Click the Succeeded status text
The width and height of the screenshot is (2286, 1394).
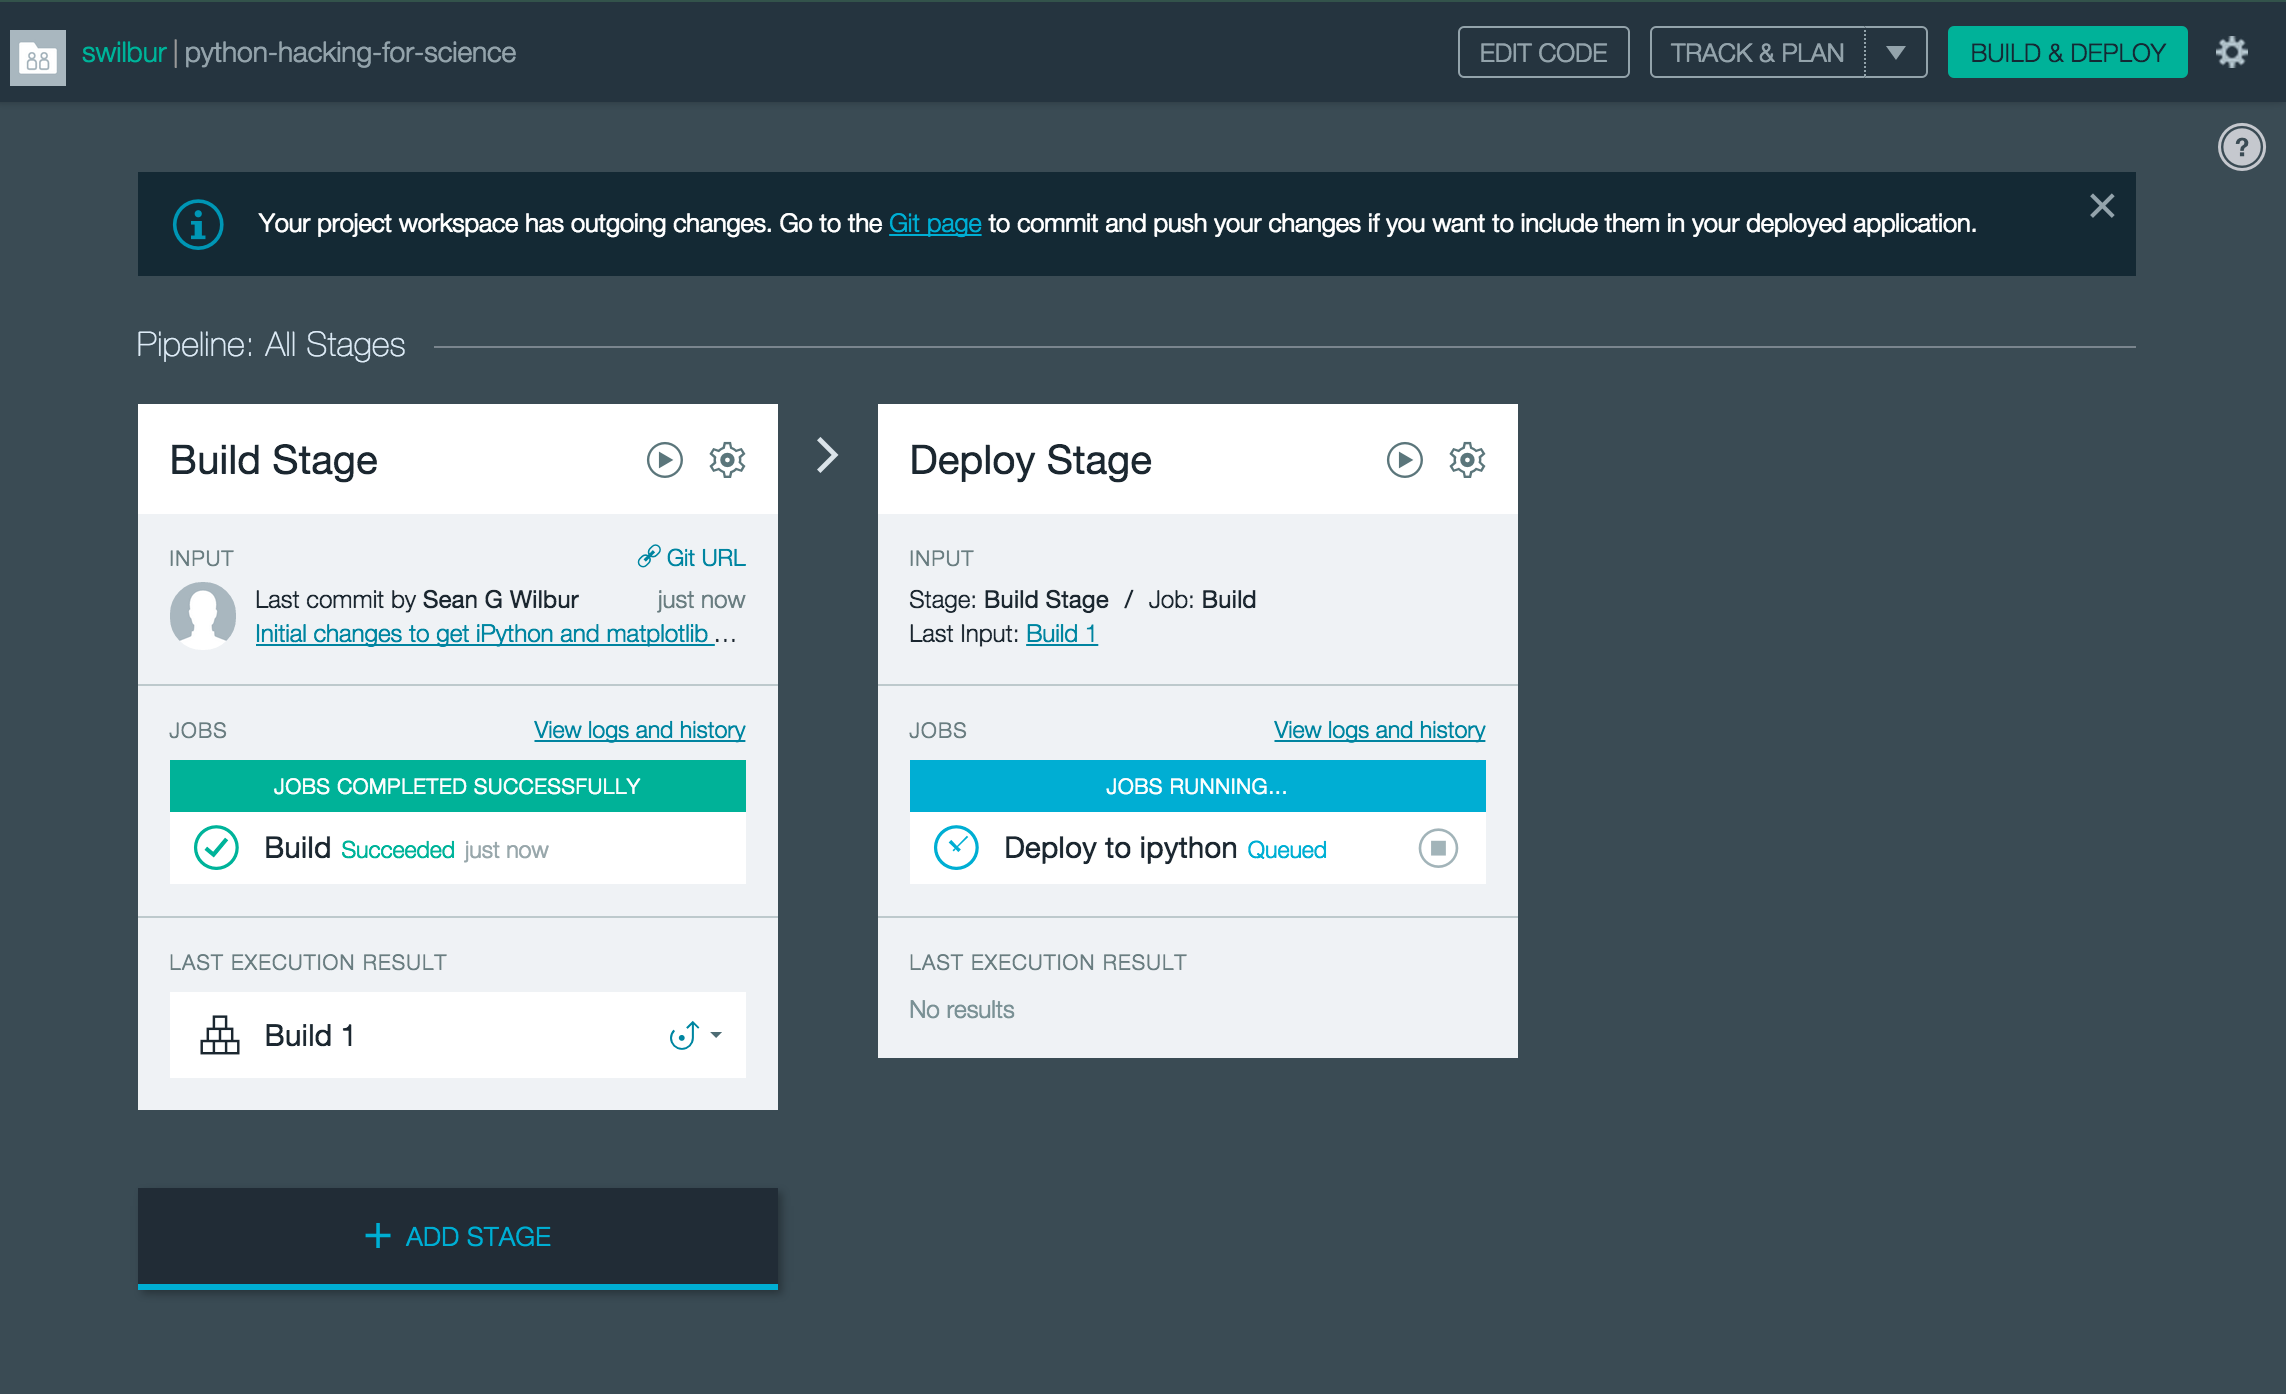pyautogui.click(x=398, y=850)
